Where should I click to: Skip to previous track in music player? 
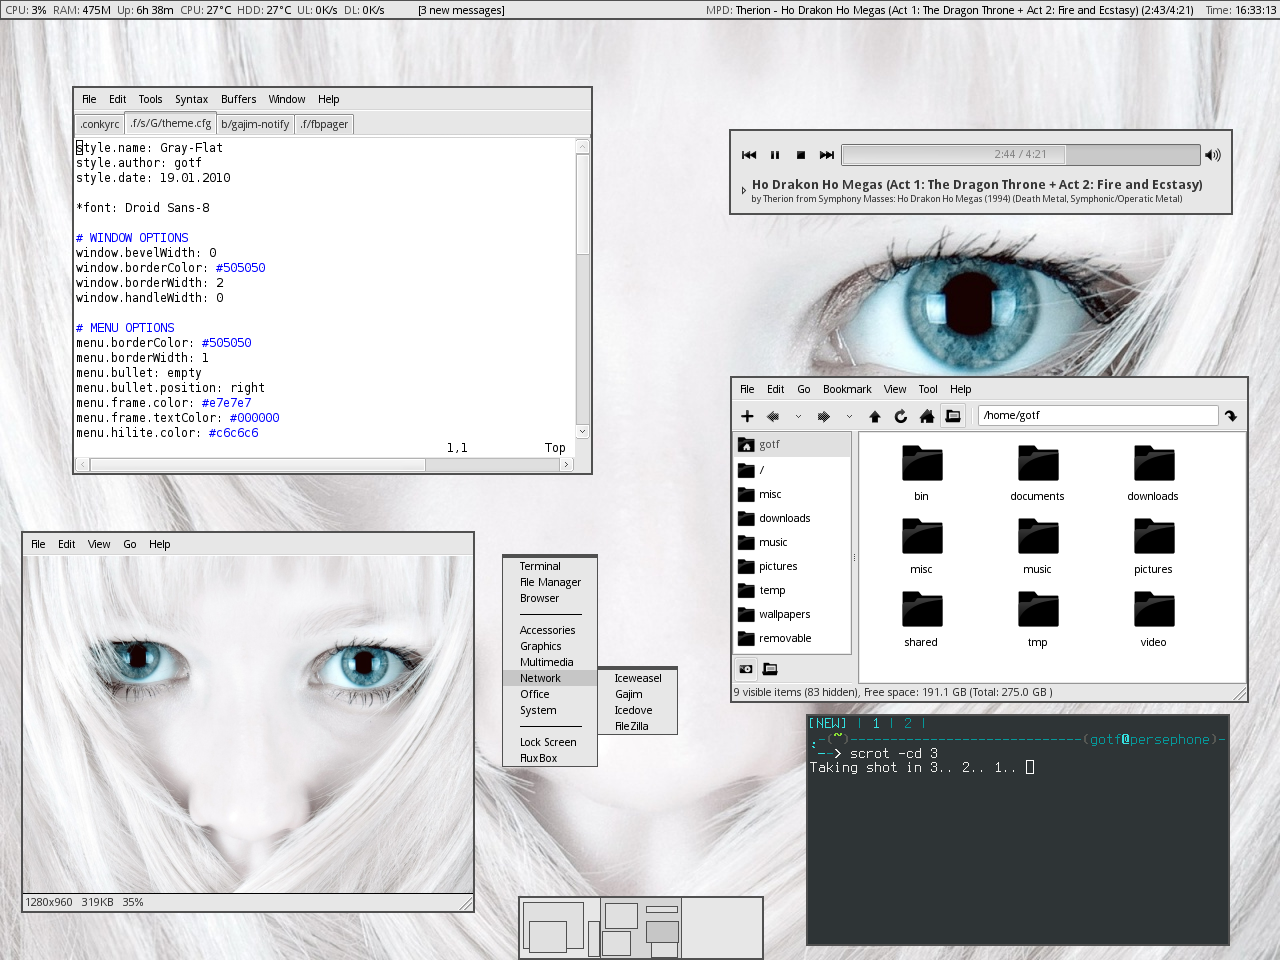tap(749, 155)
